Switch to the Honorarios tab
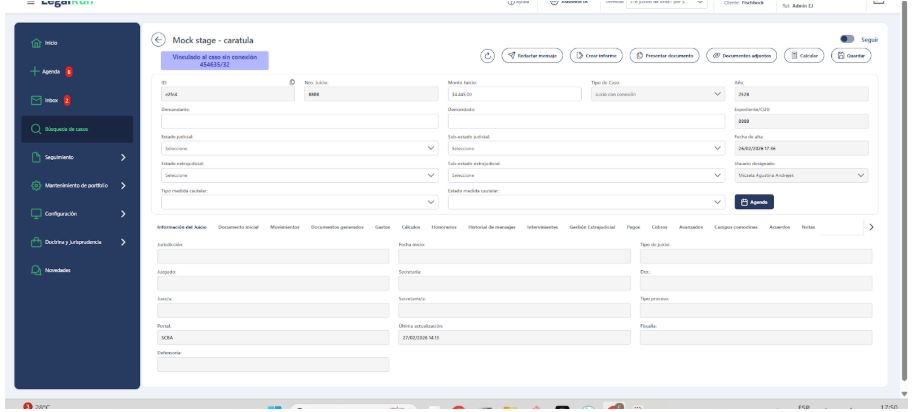The width and height of the screenshot is (913, 412). click(430, 227)
